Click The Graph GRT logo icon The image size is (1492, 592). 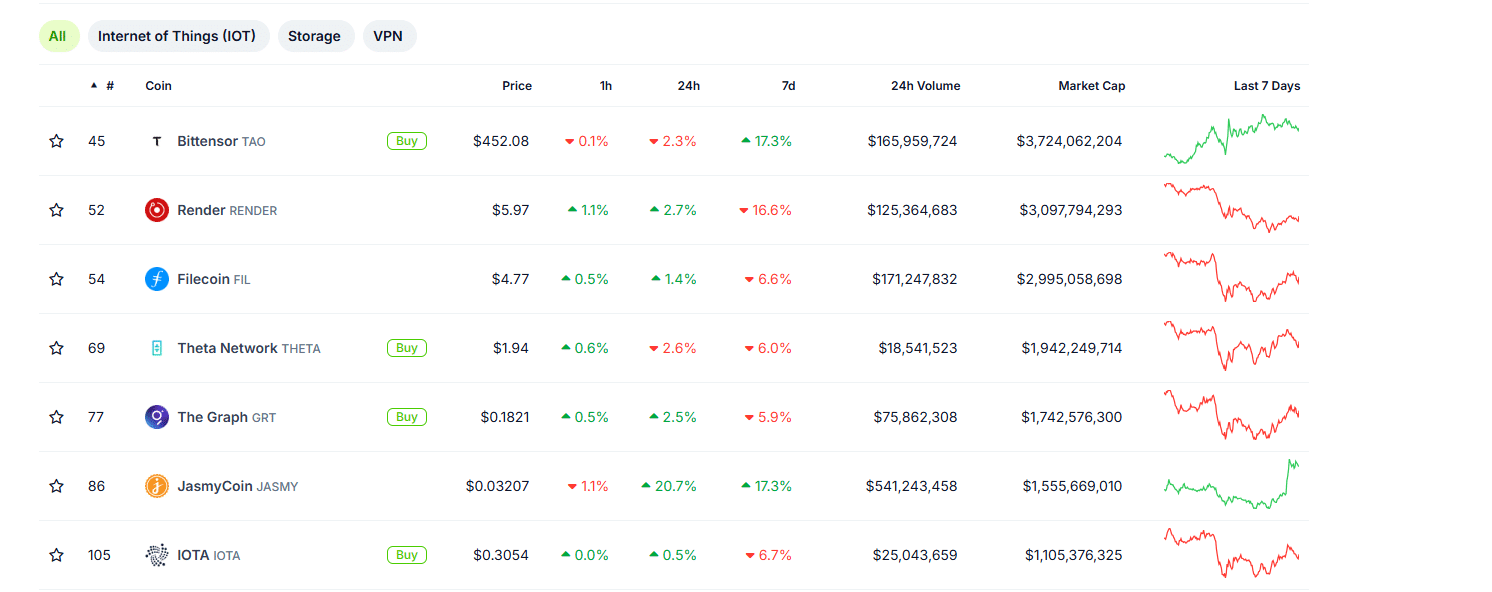tap(157, 417)
